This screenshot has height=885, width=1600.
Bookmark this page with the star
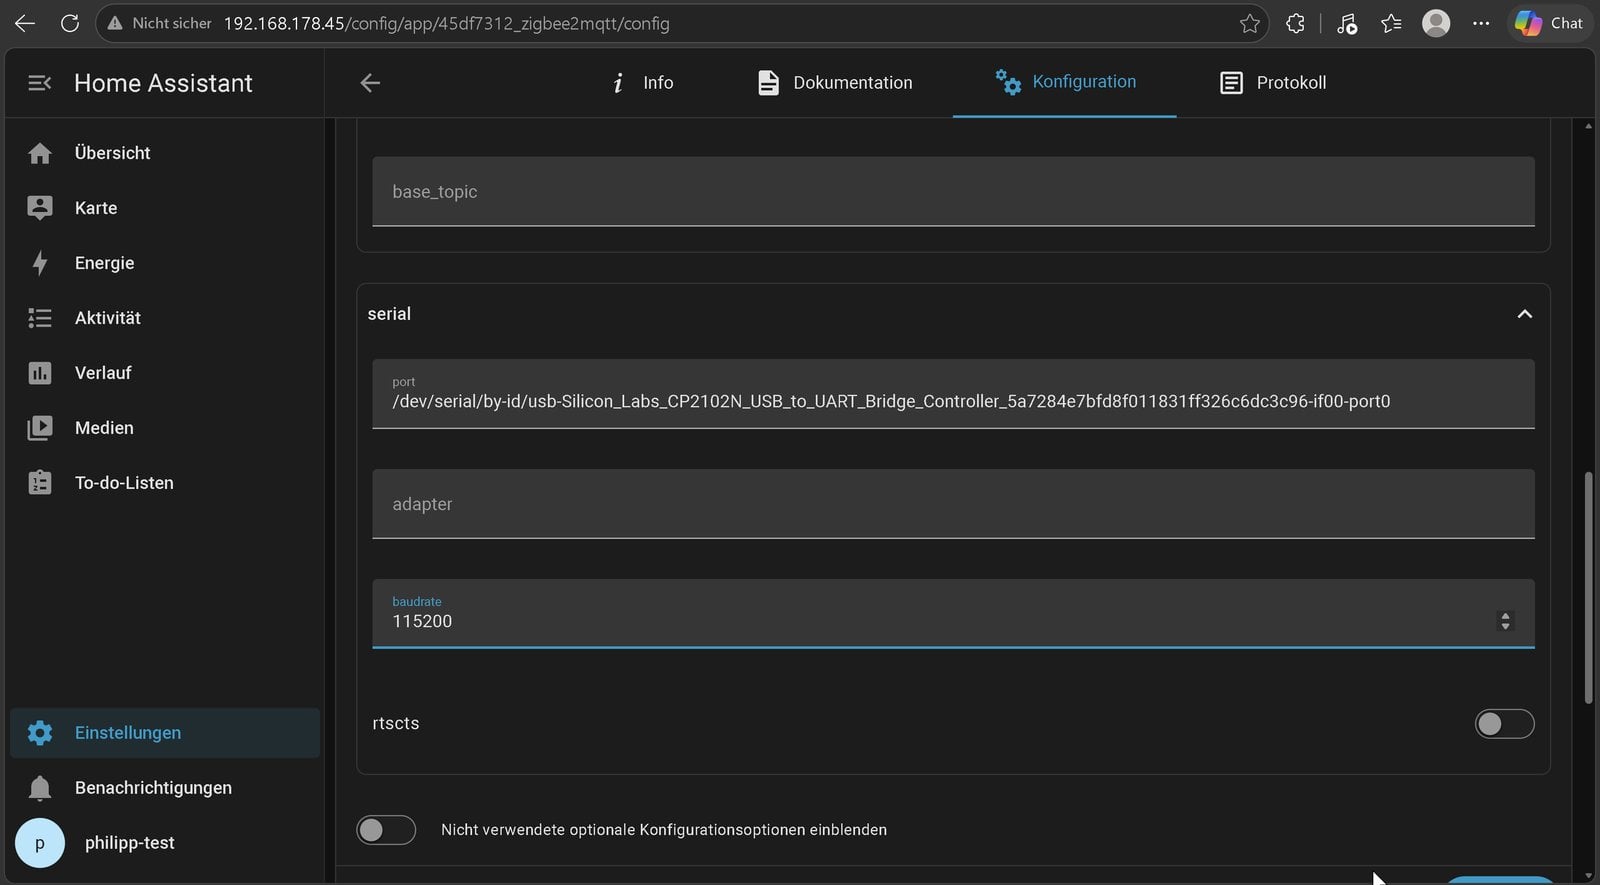[1249, 23]
